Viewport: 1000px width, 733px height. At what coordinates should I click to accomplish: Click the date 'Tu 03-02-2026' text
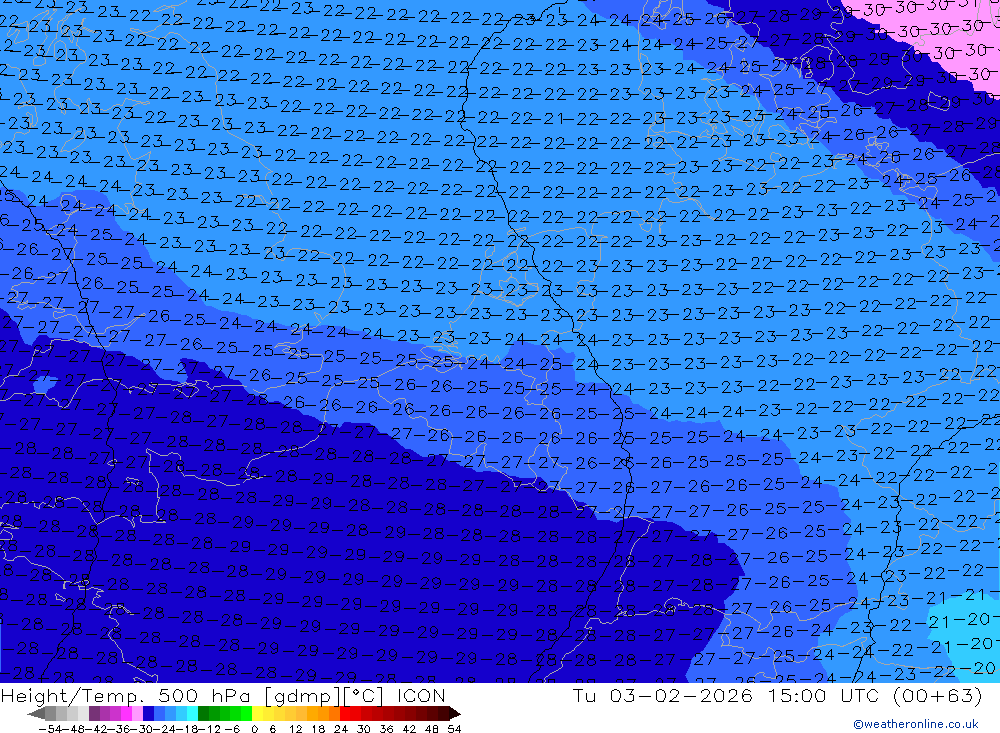click(x=662, y=695)
